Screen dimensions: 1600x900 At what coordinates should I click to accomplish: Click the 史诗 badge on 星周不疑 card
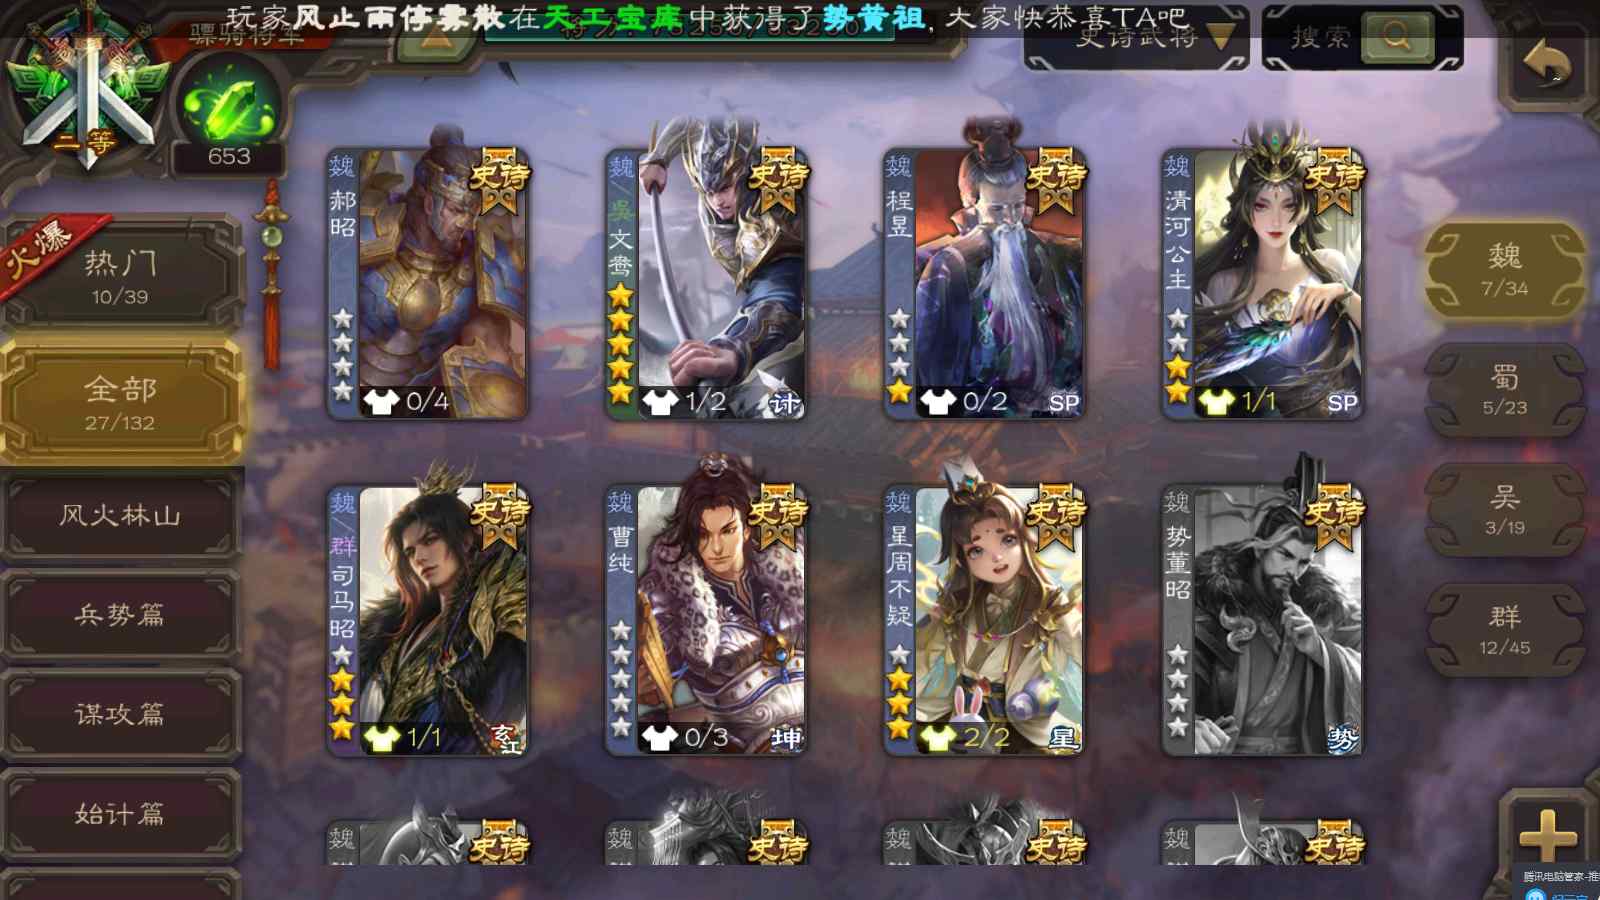pyautogui.click(x=1056, y=517)
